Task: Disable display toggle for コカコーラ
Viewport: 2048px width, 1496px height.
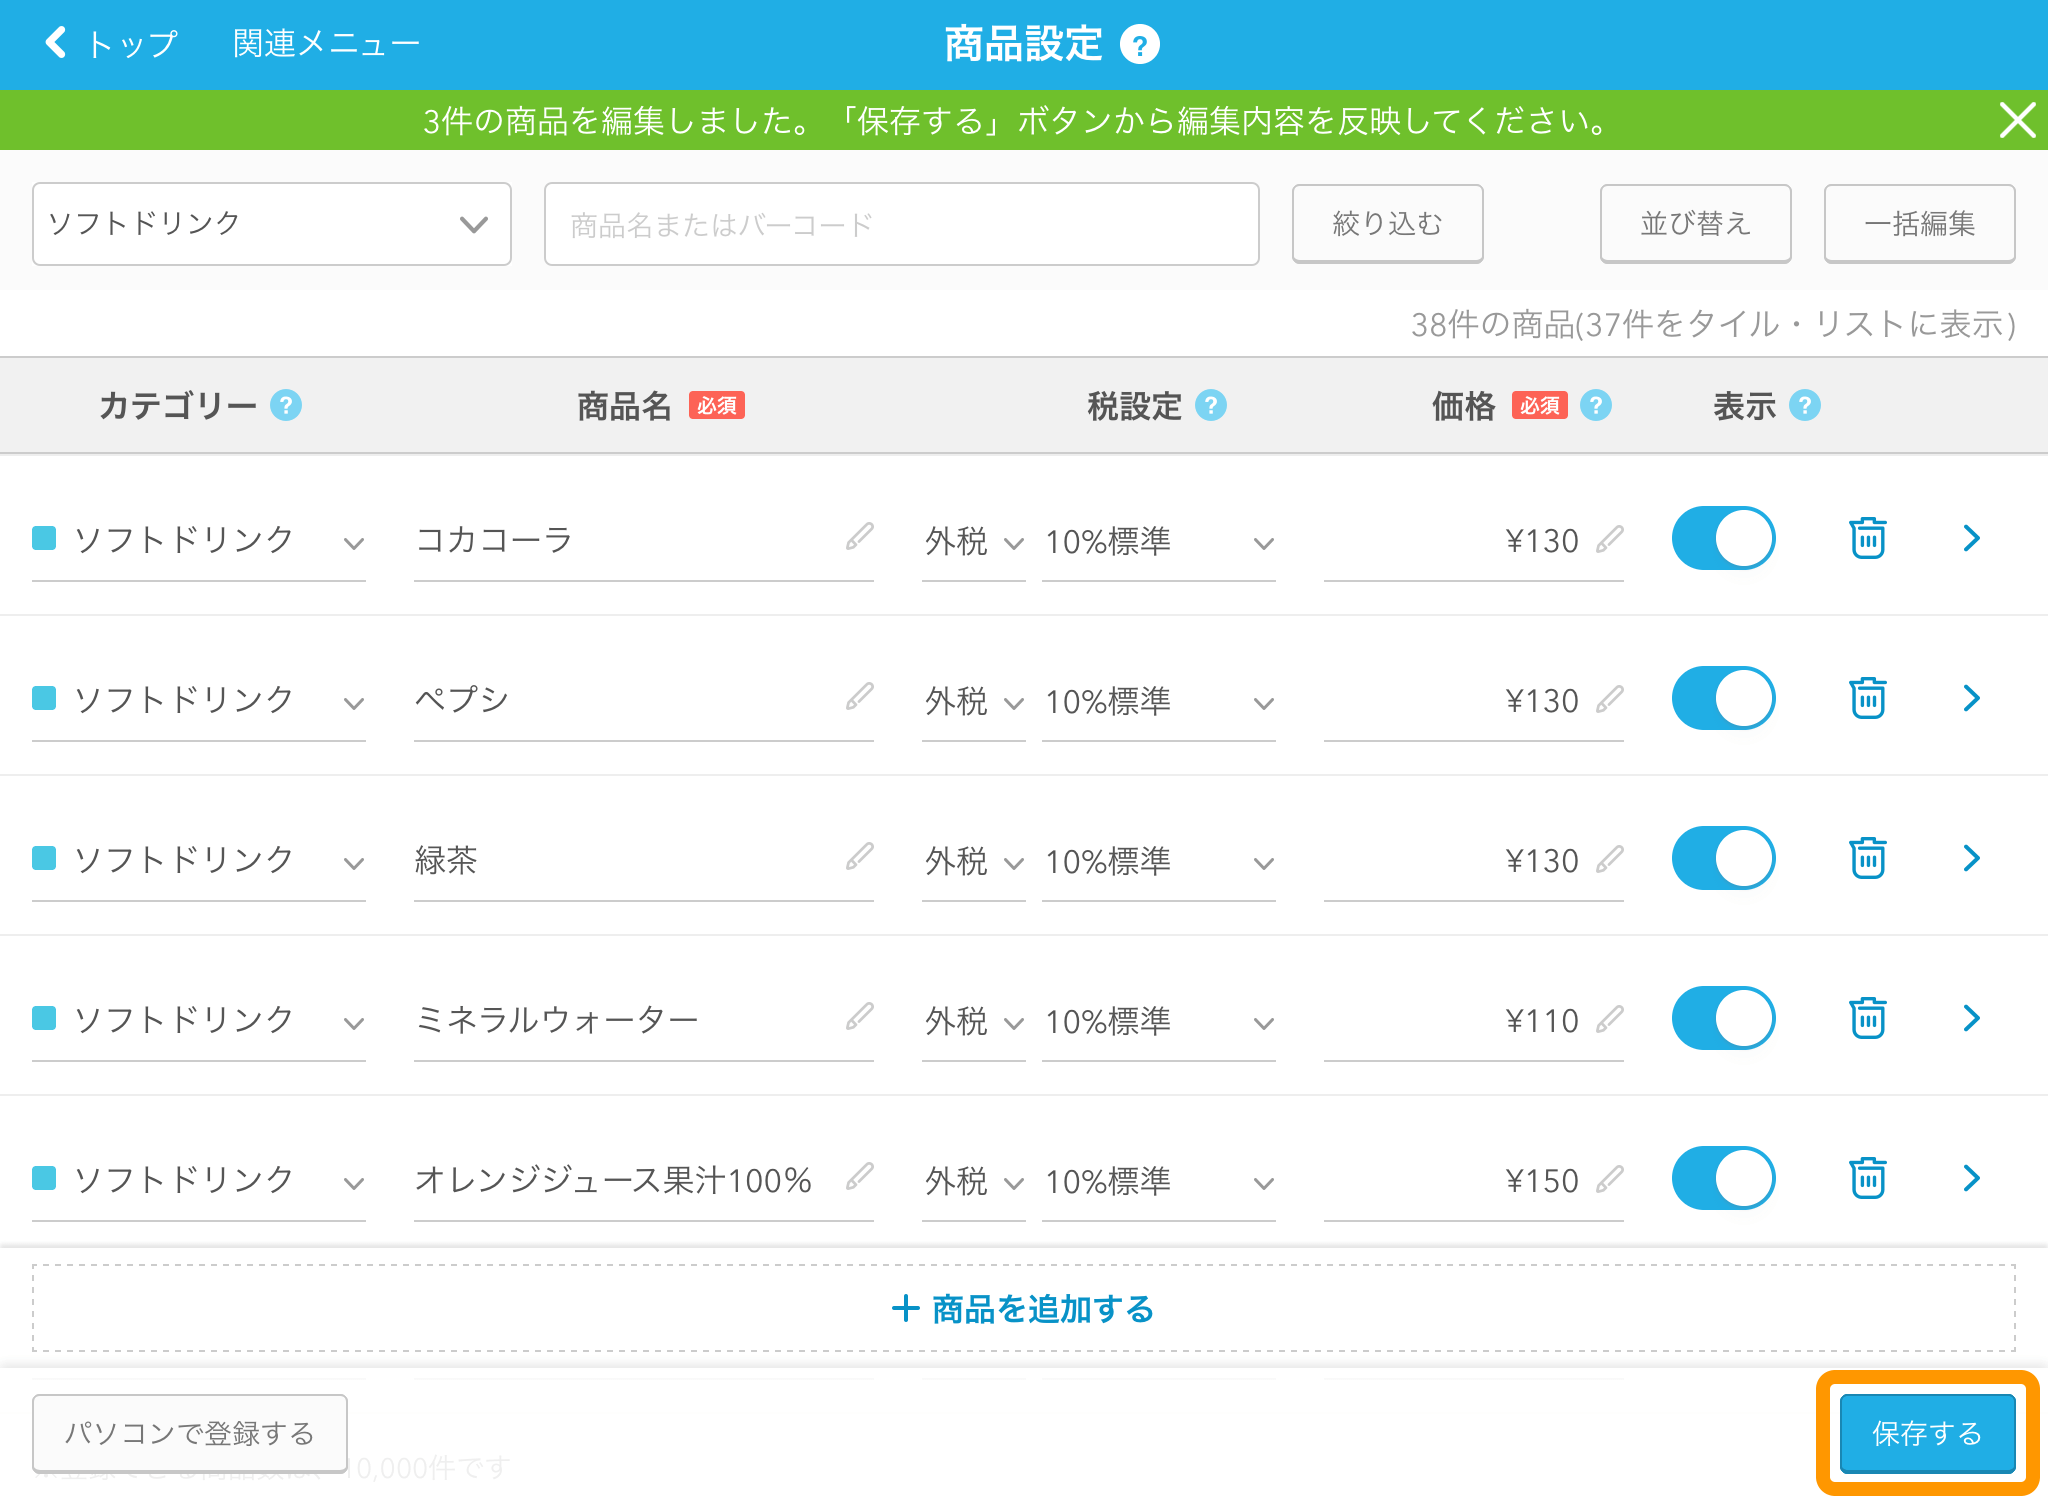Action: pos(1722,538)
